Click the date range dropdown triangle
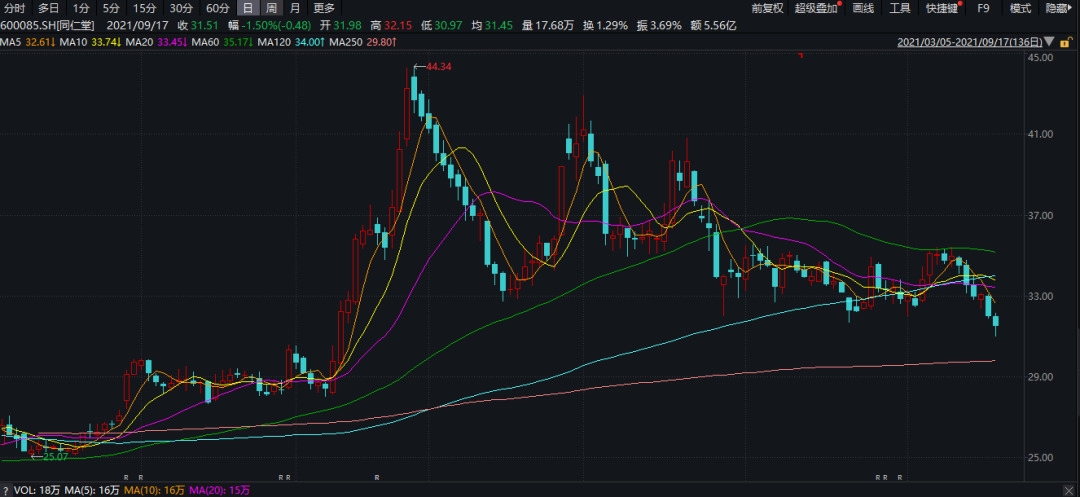This screenshot has height=497, width=1080. [1049, 43]
